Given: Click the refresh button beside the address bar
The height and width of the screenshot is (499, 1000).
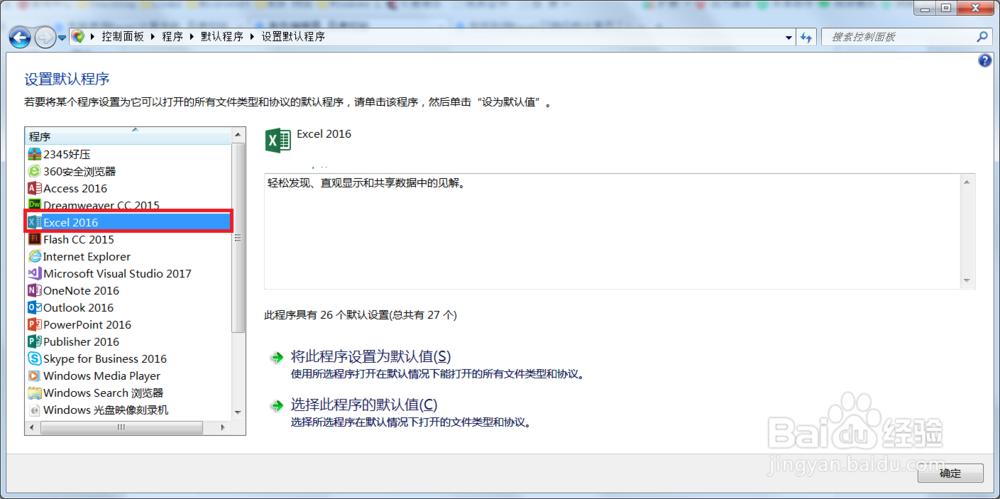Looking at the screenshot, I should (x=807, y=37).
